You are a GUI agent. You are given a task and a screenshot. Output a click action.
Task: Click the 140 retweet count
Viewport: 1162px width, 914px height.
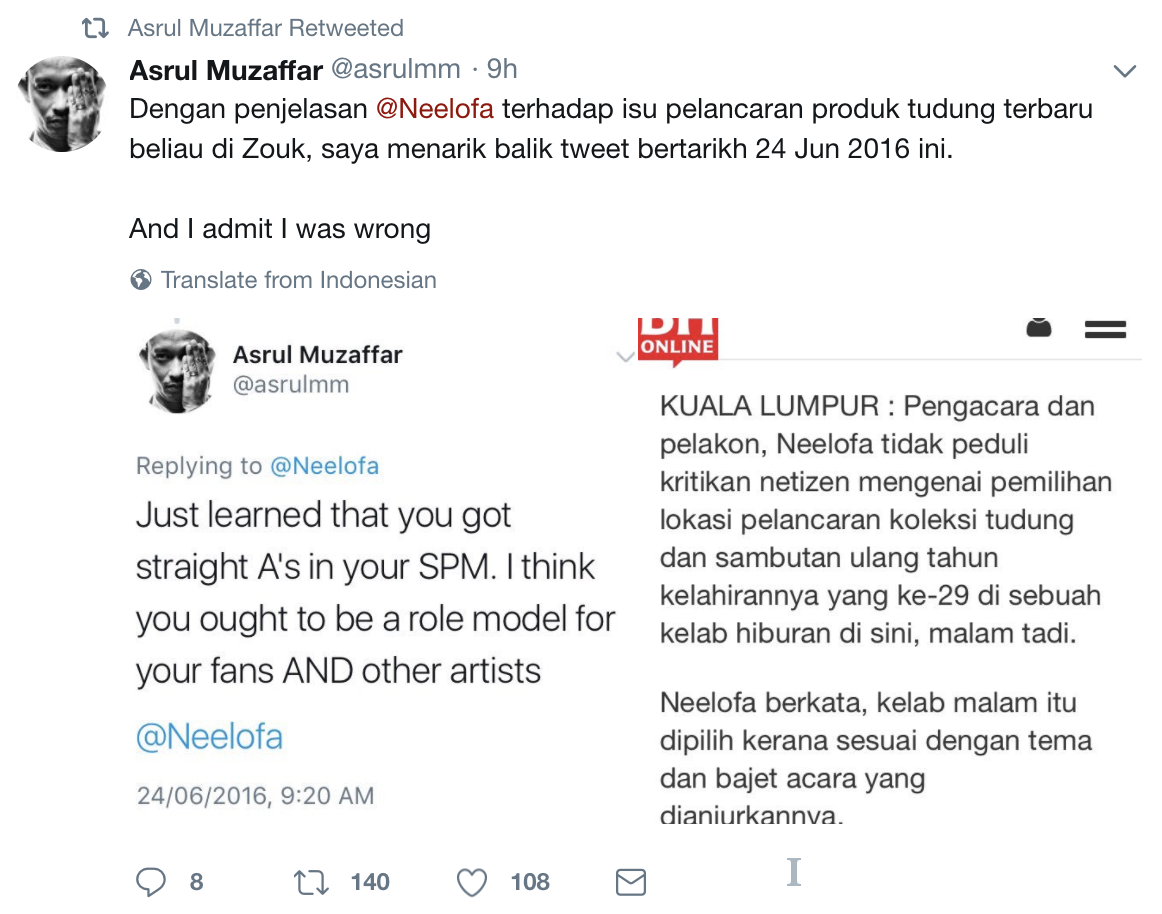coord(370,882)
